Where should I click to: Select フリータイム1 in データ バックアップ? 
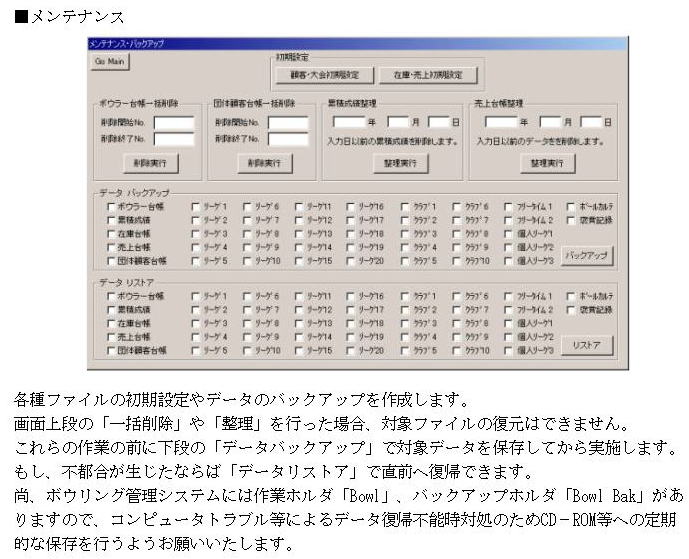(509, 207)
